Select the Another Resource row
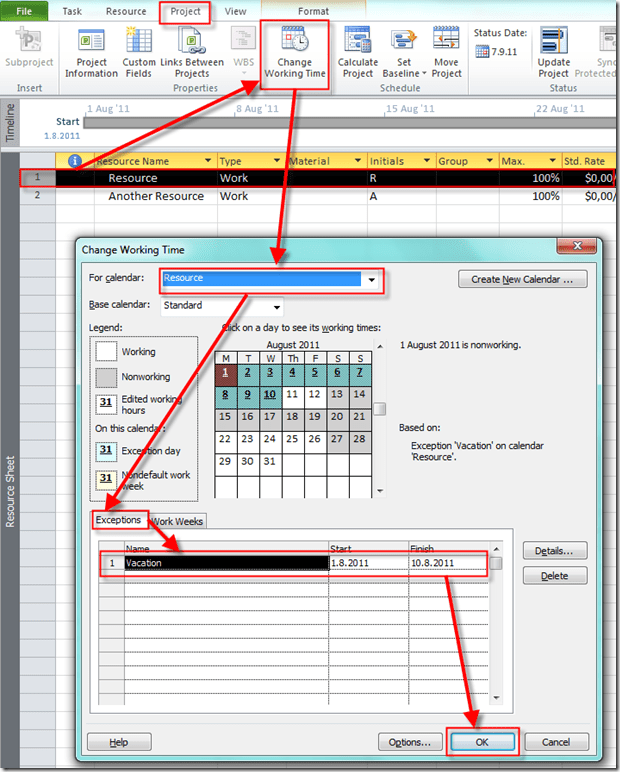This screenshot has width=620, height=772. pyautogui.click(x=156, y=197)
